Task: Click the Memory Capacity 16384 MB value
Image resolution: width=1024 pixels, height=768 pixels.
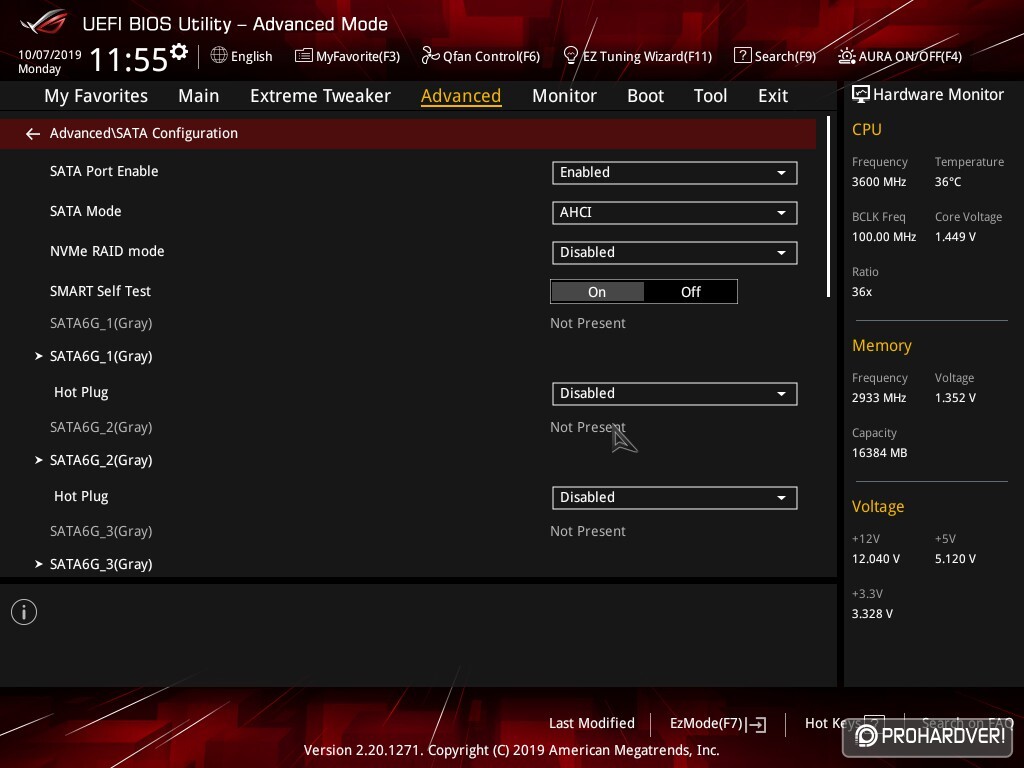Action: pyautogui.click(x=879, y=453)
